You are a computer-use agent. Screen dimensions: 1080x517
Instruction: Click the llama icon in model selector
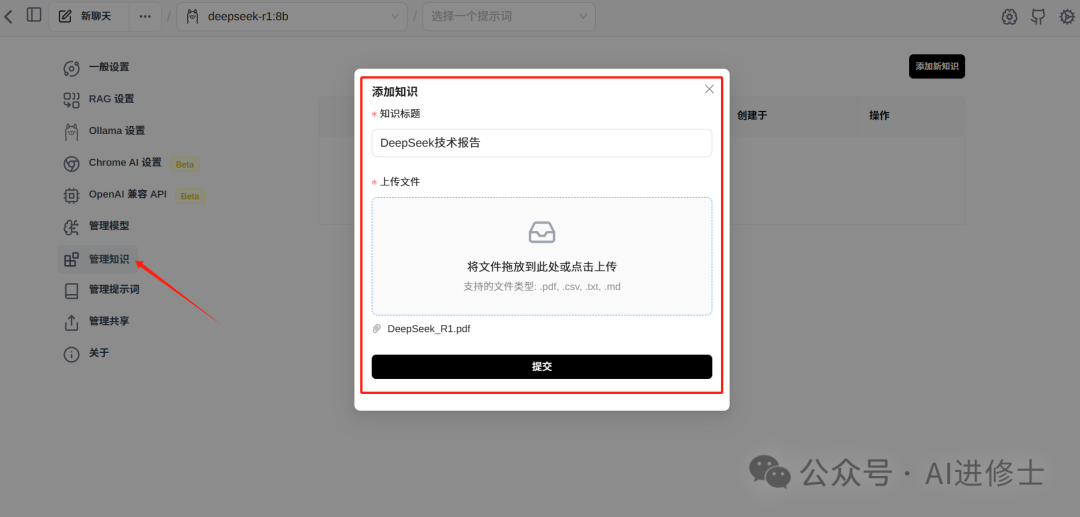[193, 17]
